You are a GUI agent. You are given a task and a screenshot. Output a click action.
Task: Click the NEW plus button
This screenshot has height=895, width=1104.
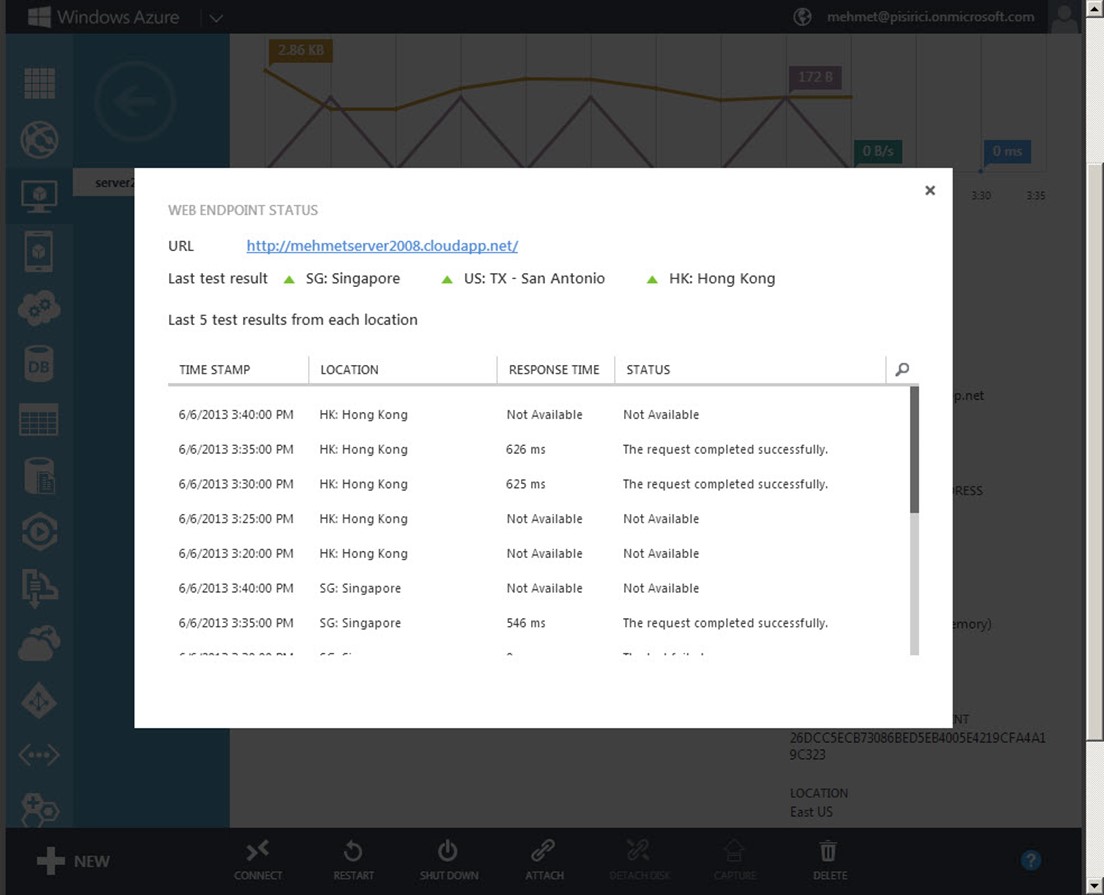click(73, 860)
